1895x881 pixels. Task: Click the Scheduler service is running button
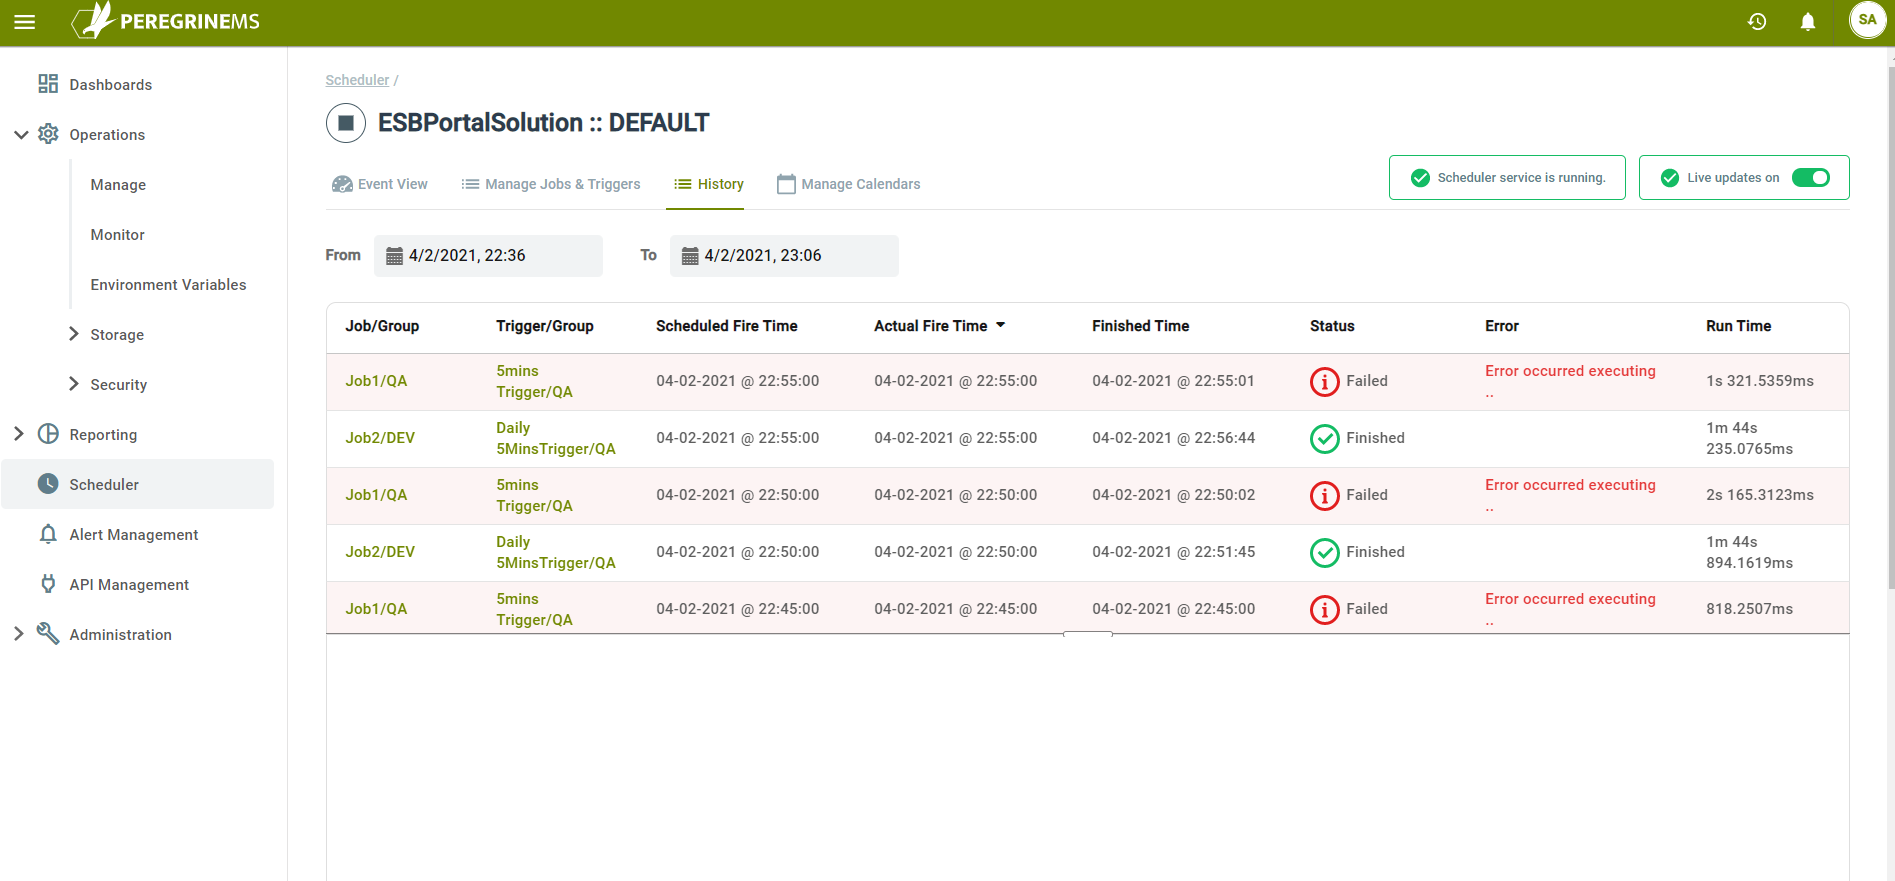(1507, 178)
